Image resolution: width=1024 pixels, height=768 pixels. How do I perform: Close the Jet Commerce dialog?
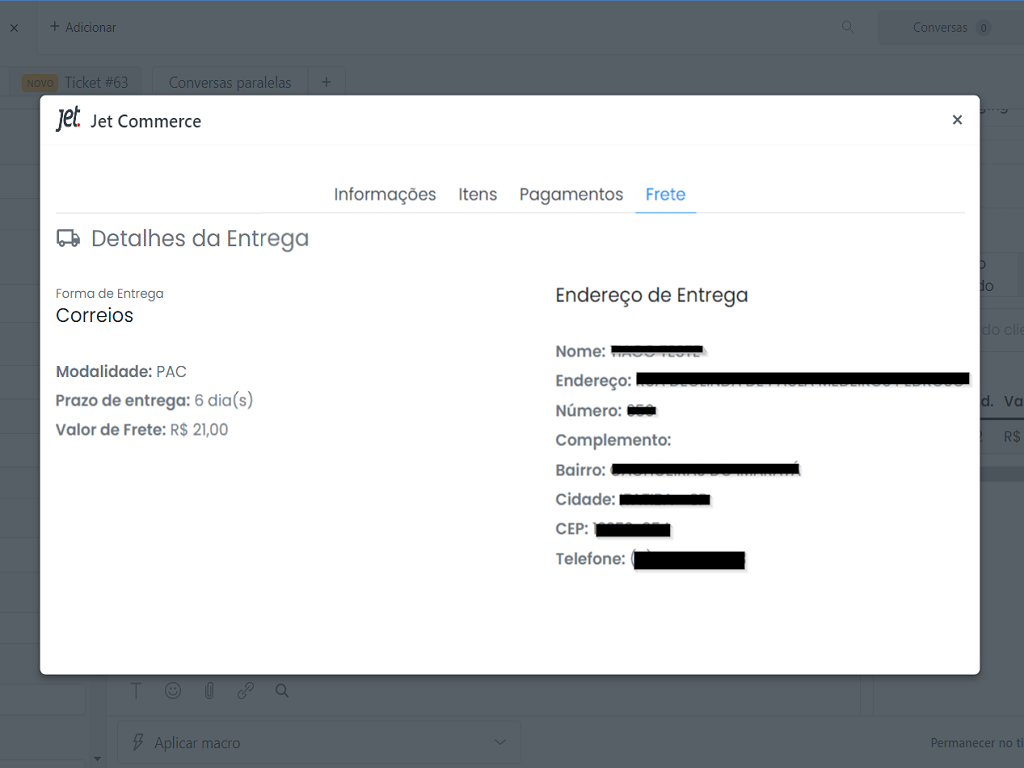click(957, 120)
